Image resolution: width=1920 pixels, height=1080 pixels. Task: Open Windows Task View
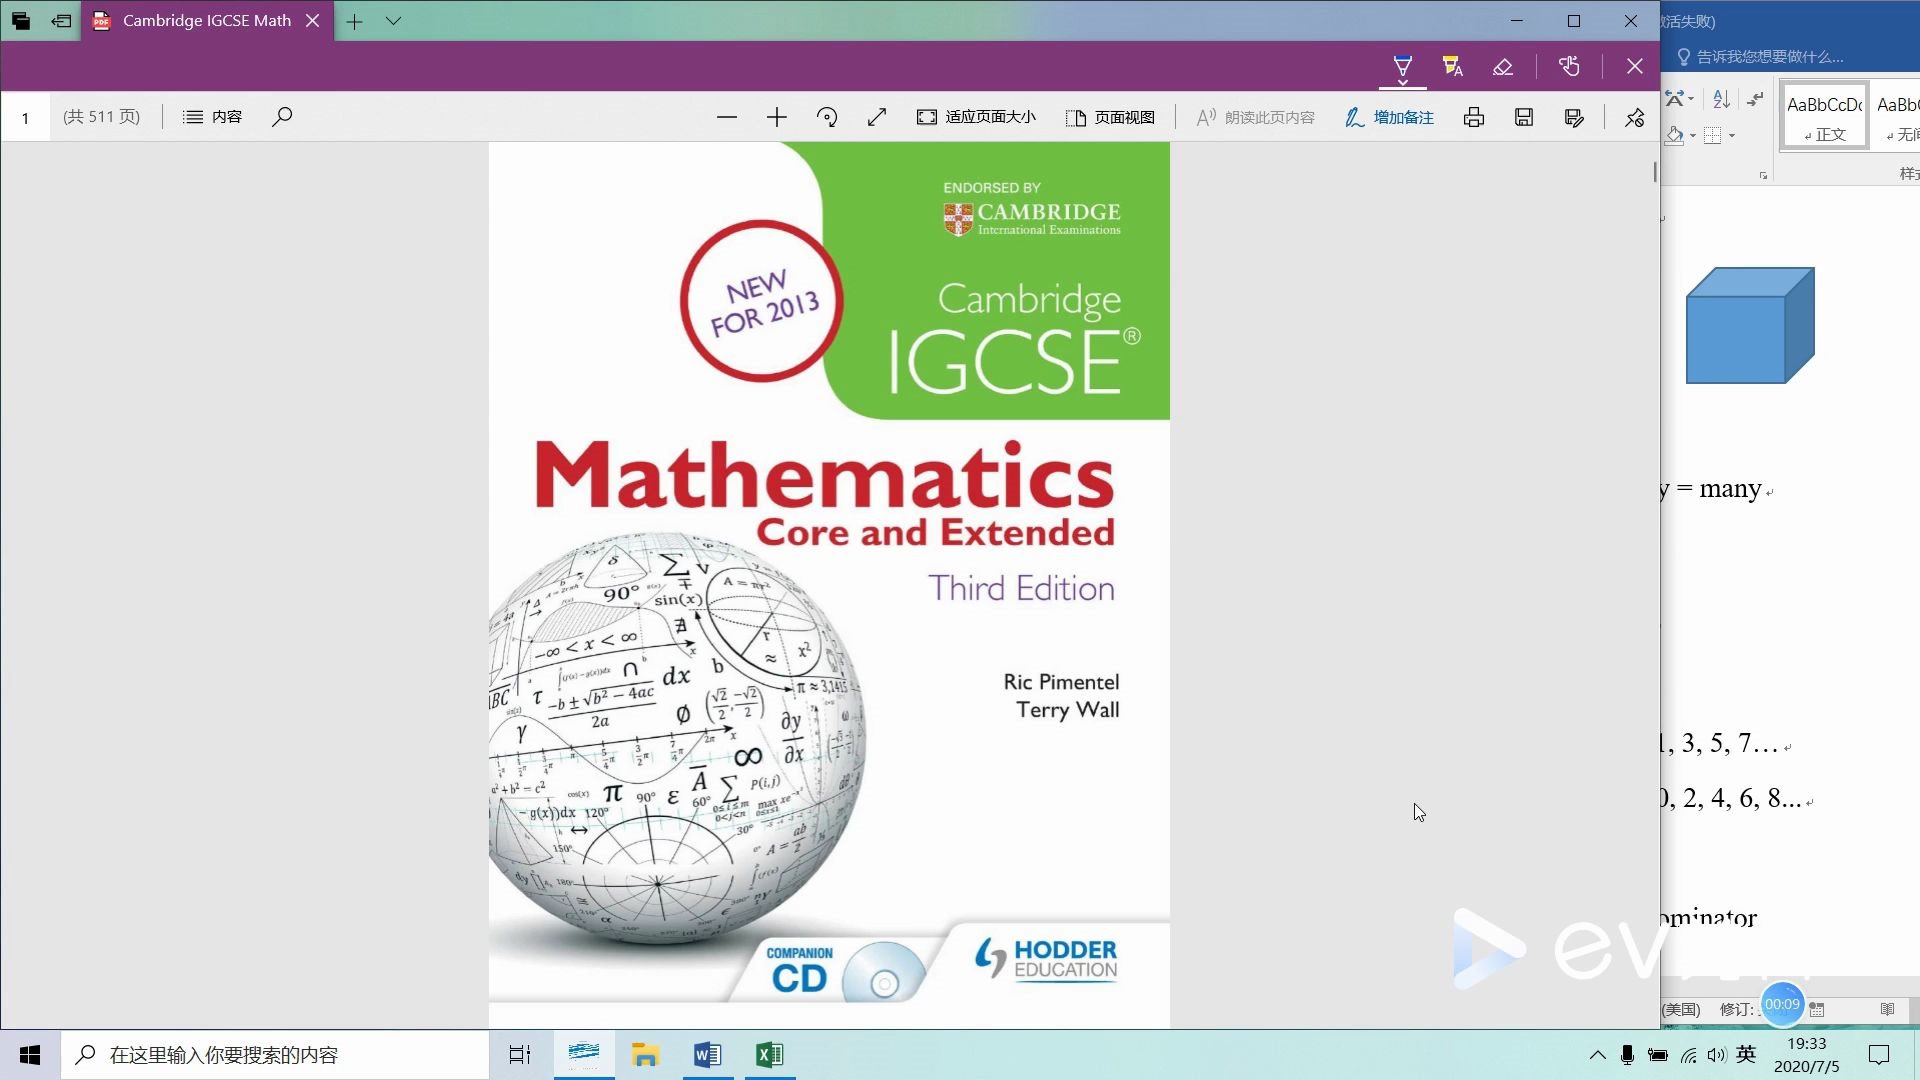[x=520, y=1055]
